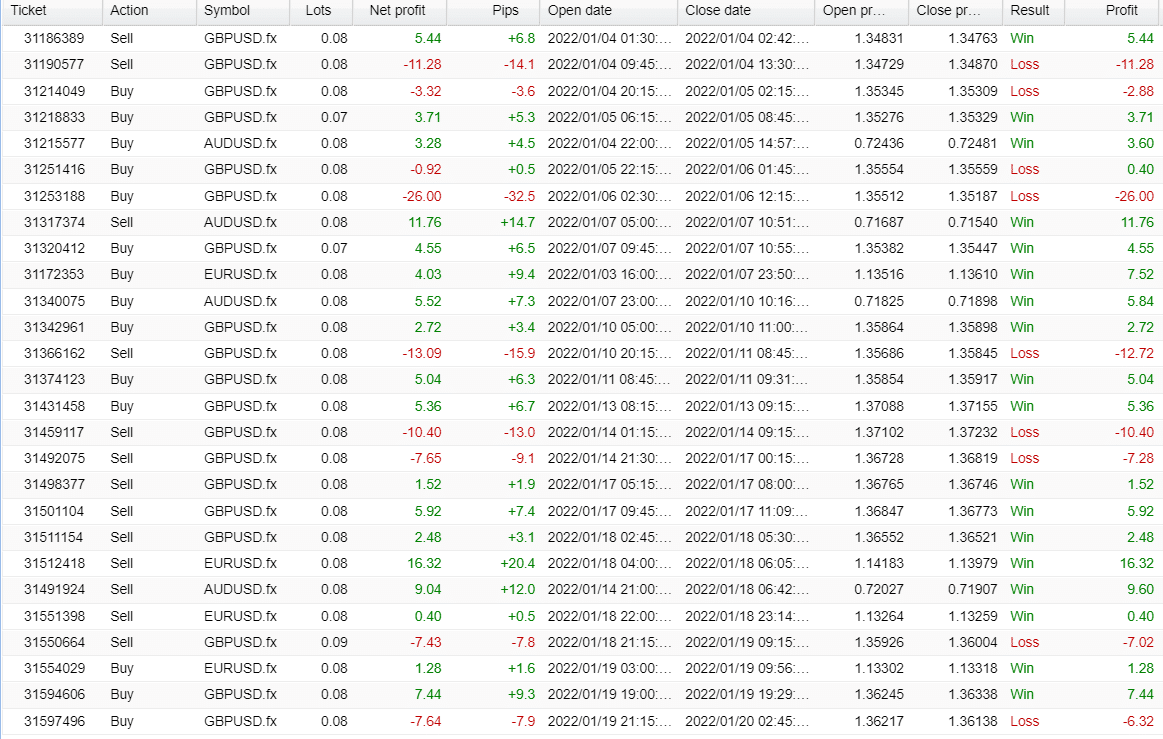
Task: Select ticket 31320412
Action: 54,249
